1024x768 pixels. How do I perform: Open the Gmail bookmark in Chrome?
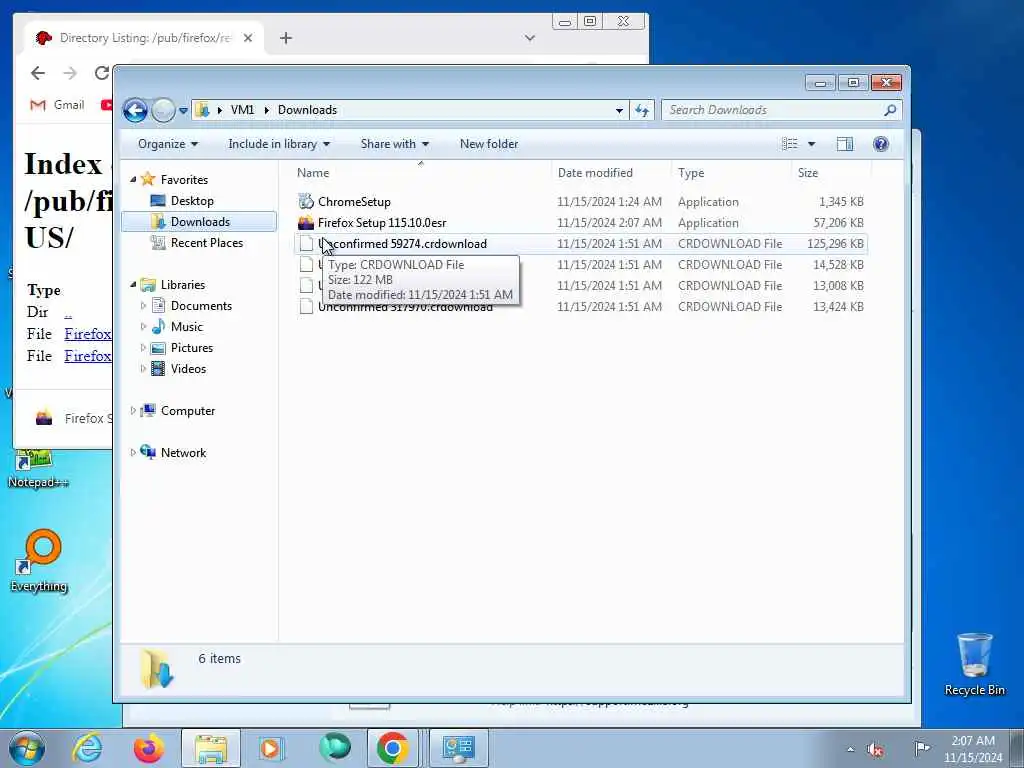tap(57, 104)
